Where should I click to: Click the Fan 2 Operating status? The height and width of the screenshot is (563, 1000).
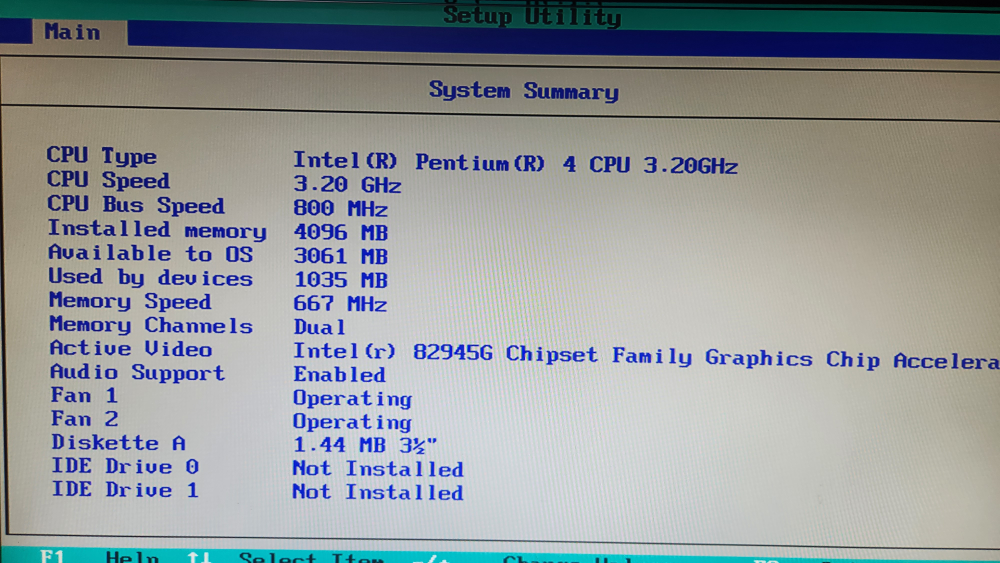[x=352, y=423]
